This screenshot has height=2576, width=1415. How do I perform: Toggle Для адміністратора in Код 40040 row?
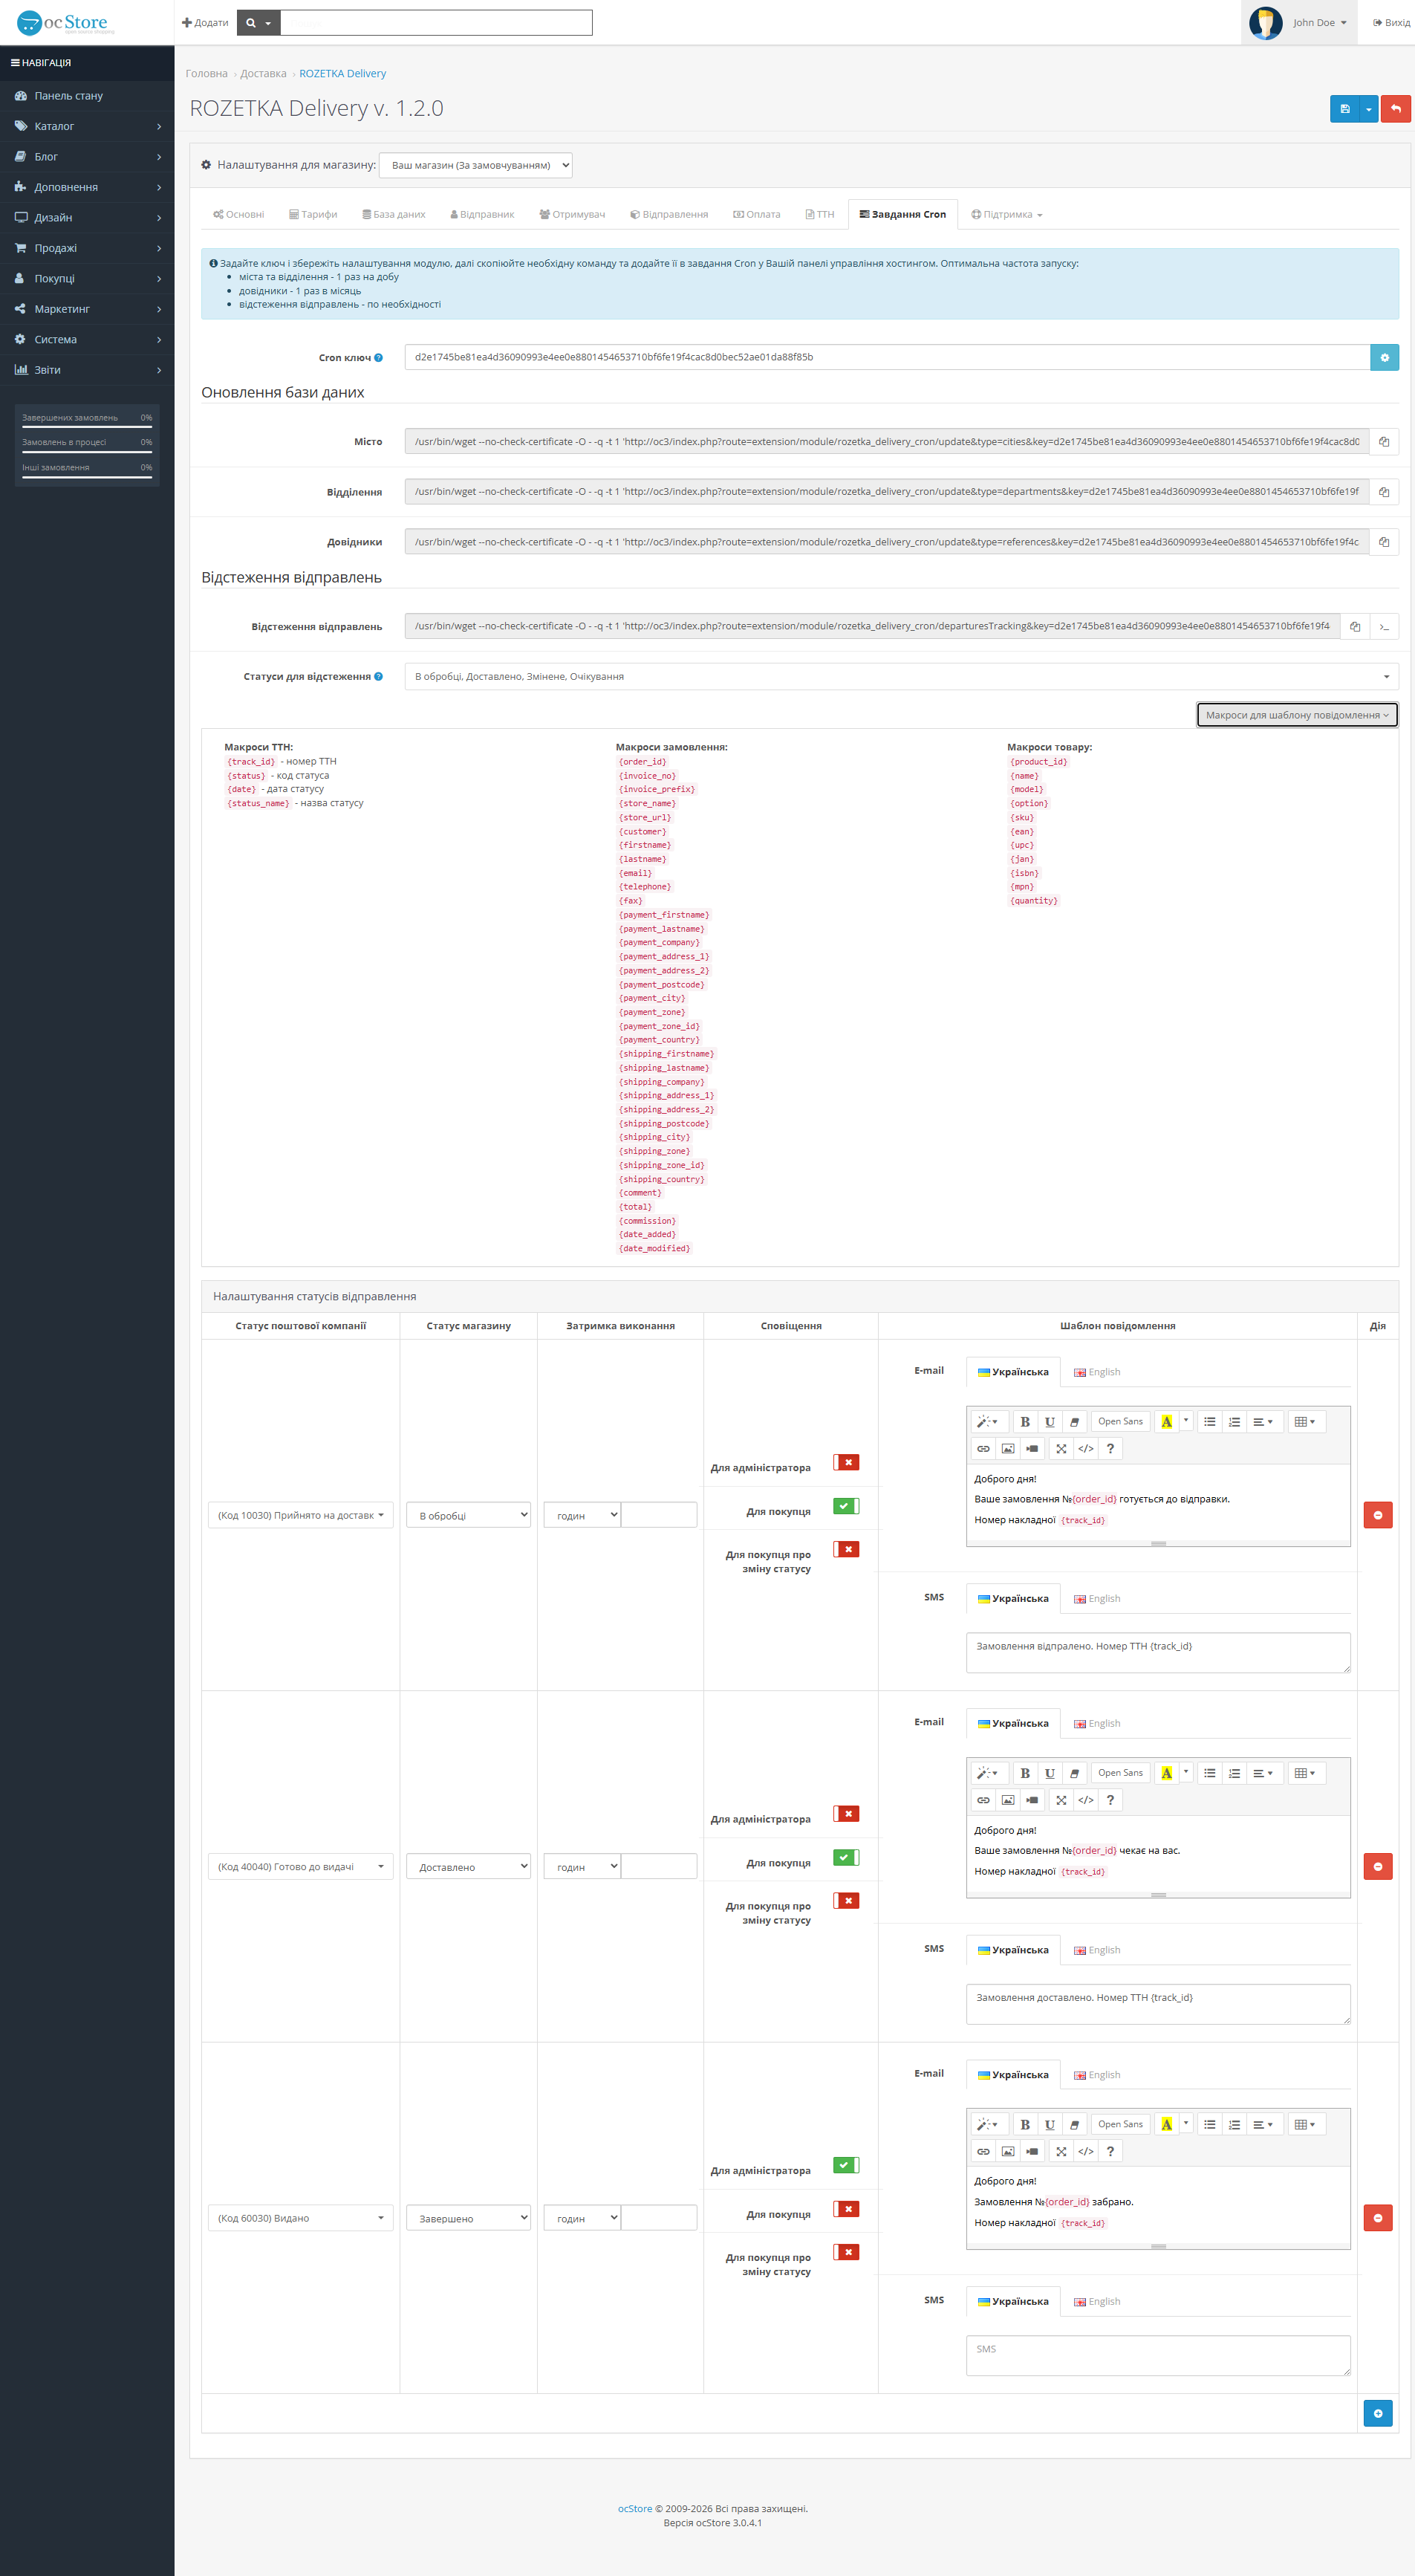click(x=846, y=1814)
